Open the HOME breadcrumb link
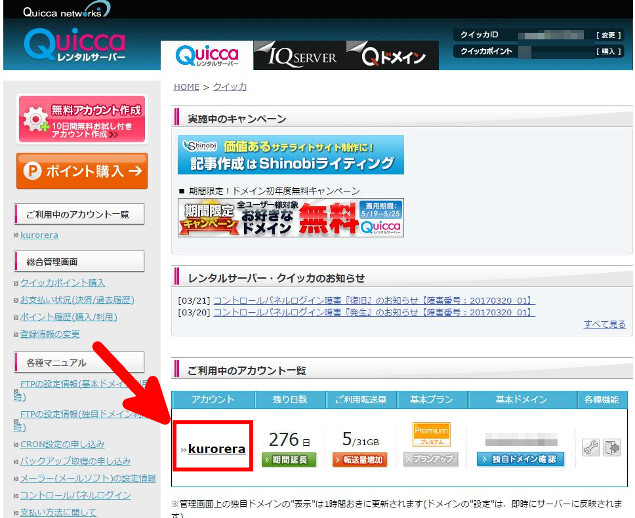Viewport: 635px width, 518px height. click(186, 87)
